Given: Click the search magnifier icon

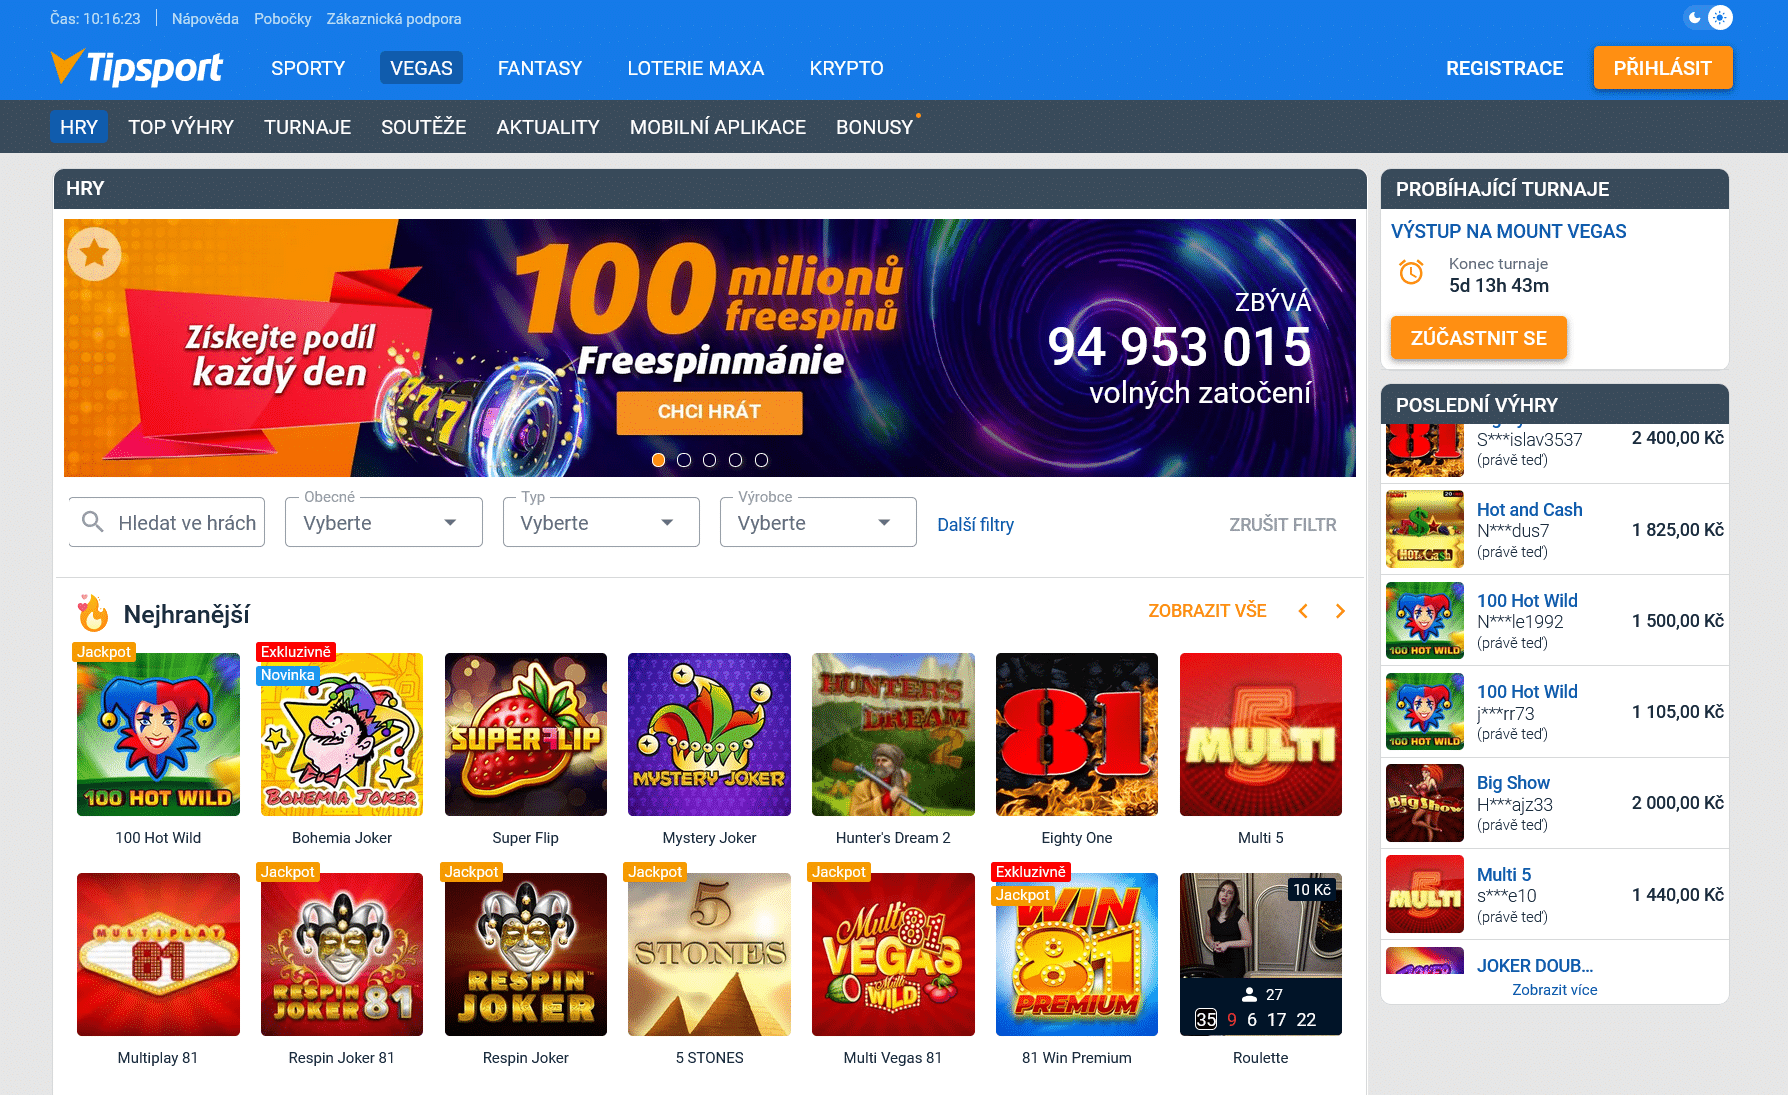Looking at the screenshot, I should 93,522.
